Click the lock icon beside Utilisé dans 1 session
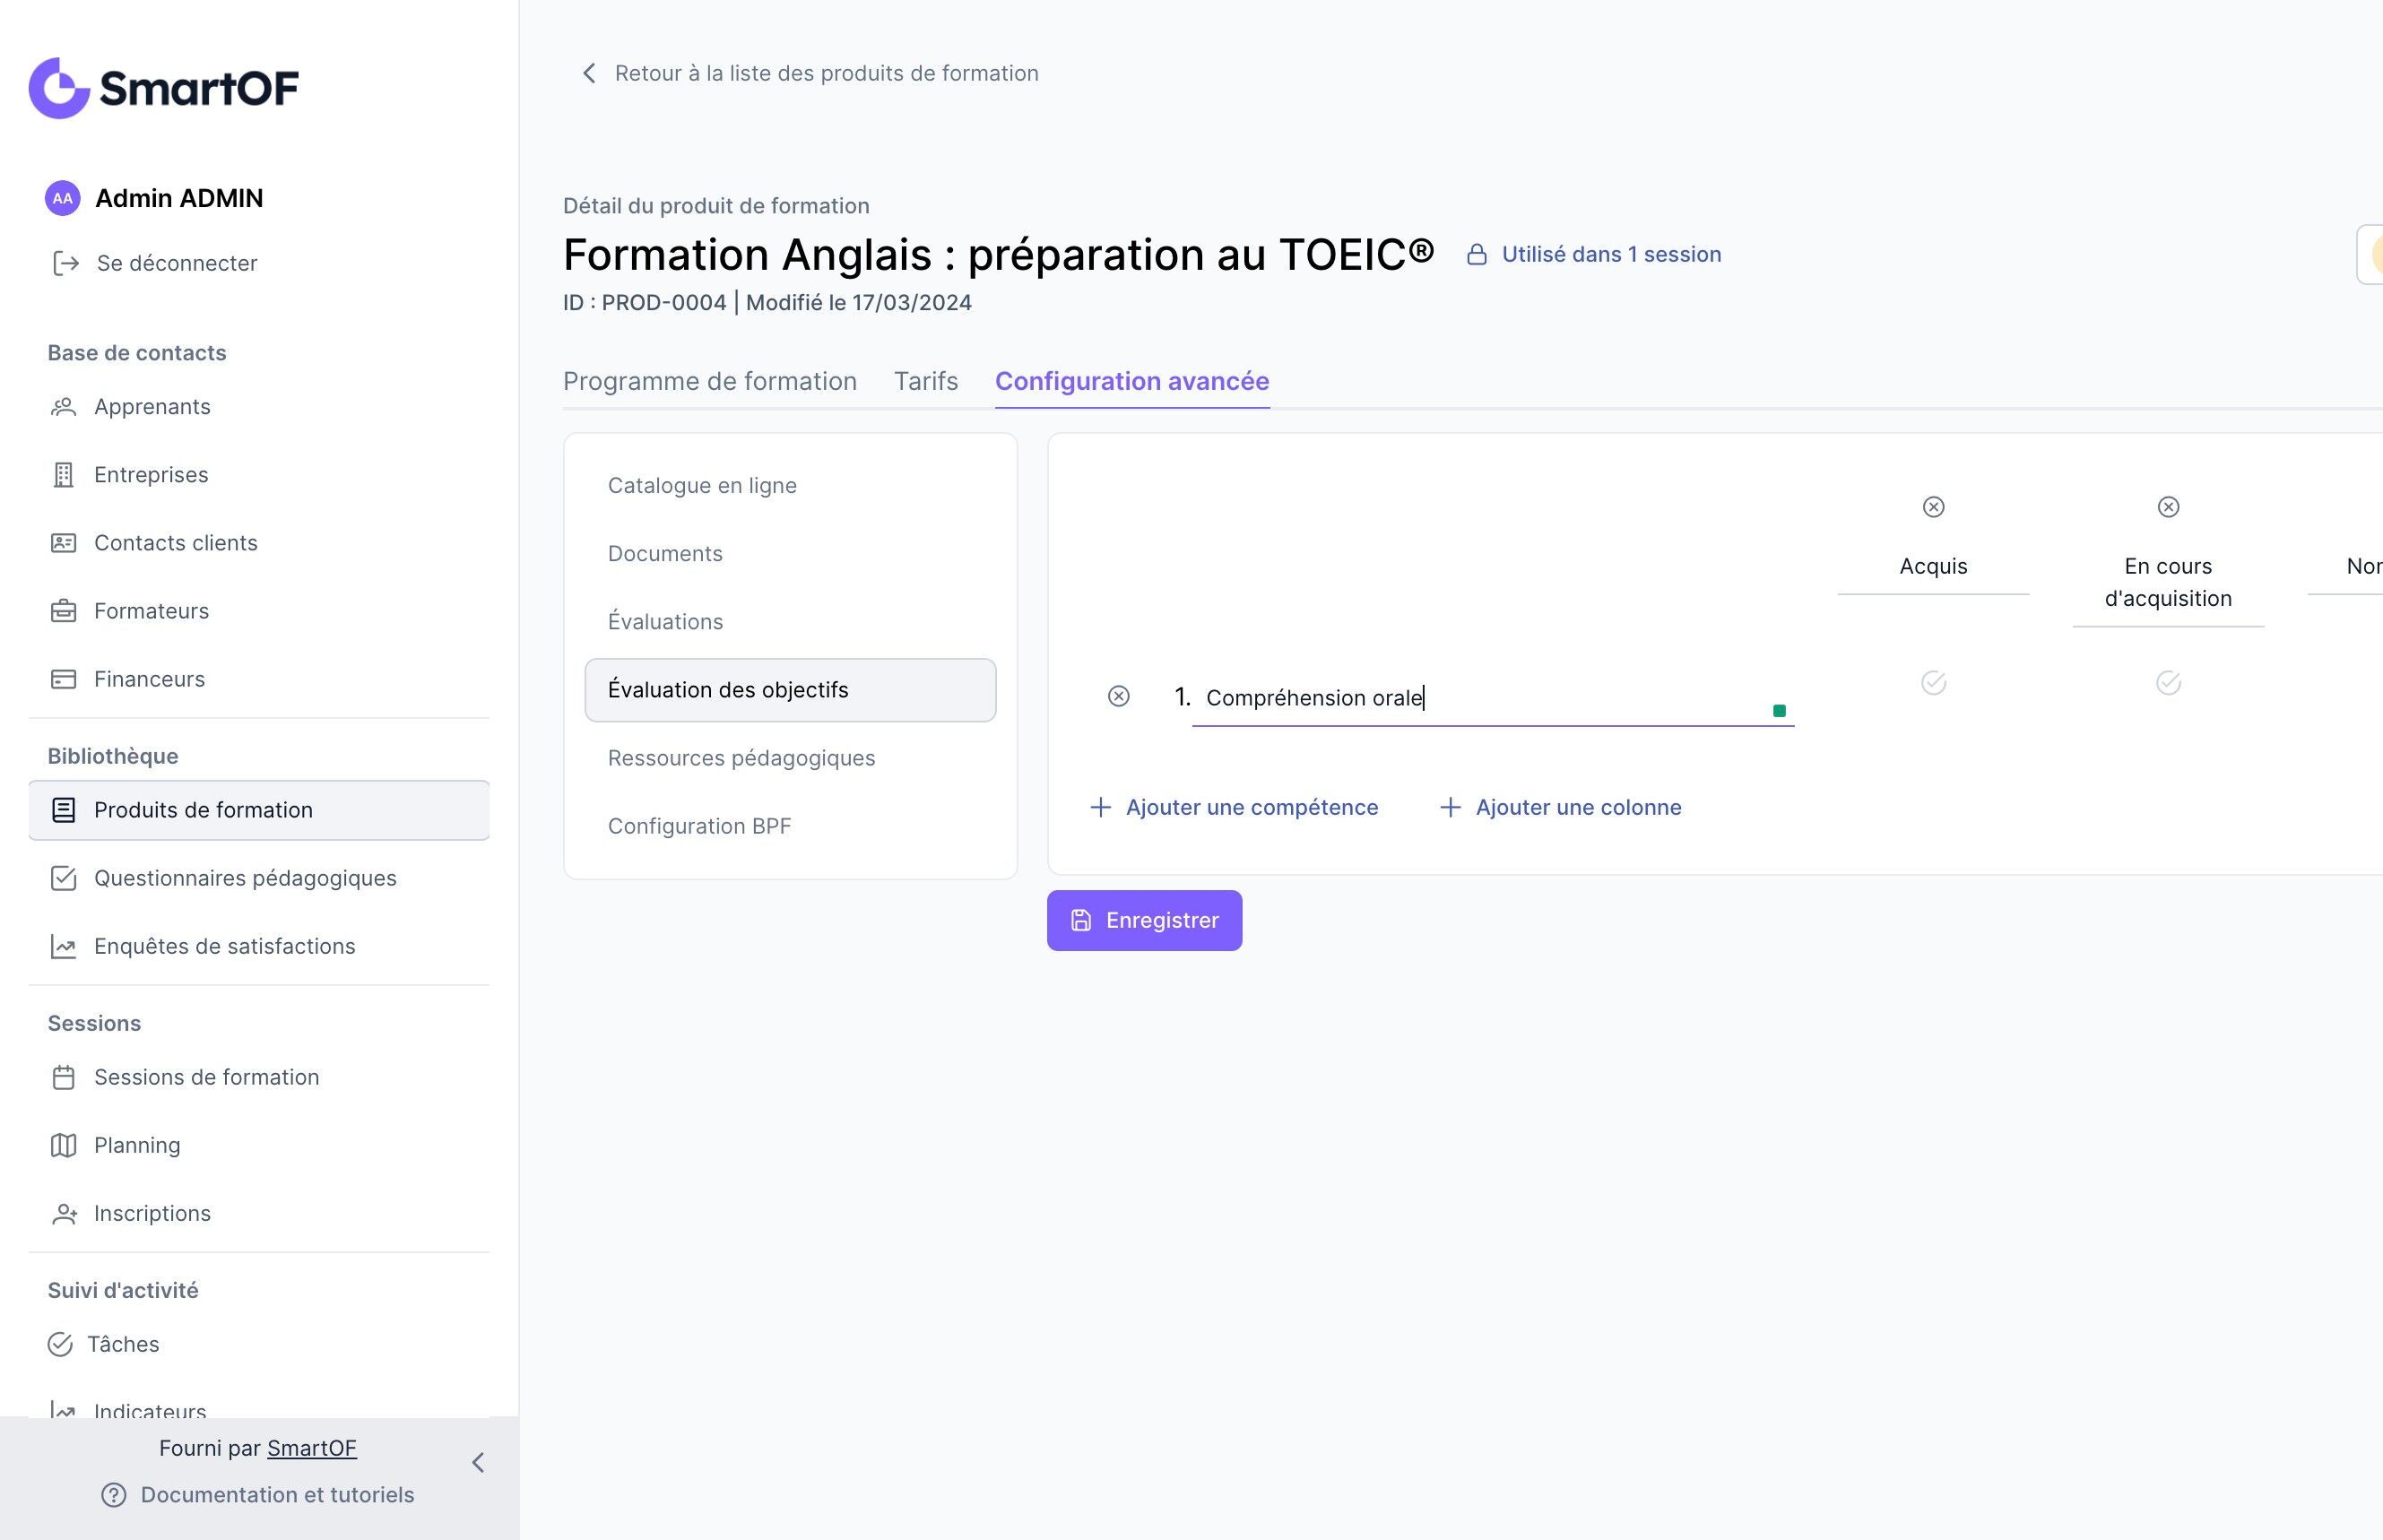Viewport: 2383px width, 1540px height. coord(1476,255)
